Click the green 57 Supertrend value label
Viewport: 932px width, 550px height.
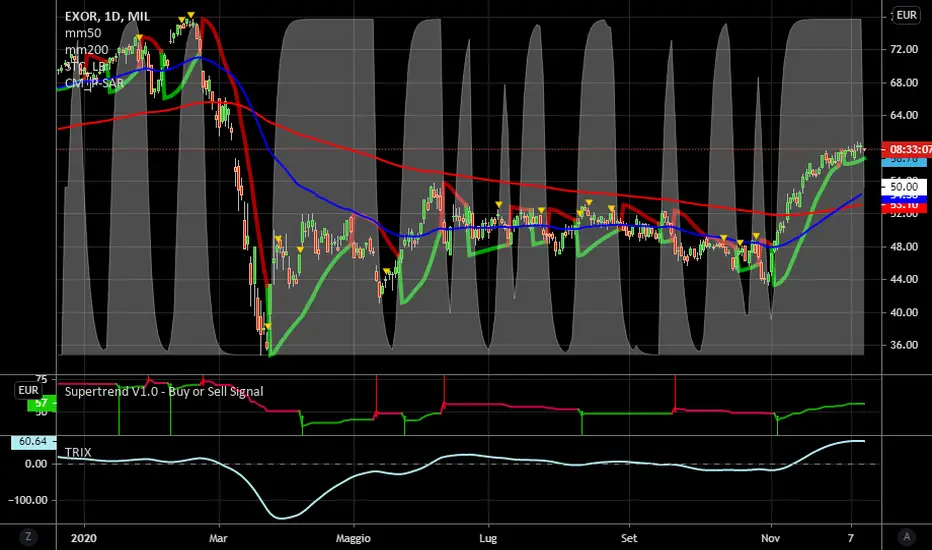[42, 404]
